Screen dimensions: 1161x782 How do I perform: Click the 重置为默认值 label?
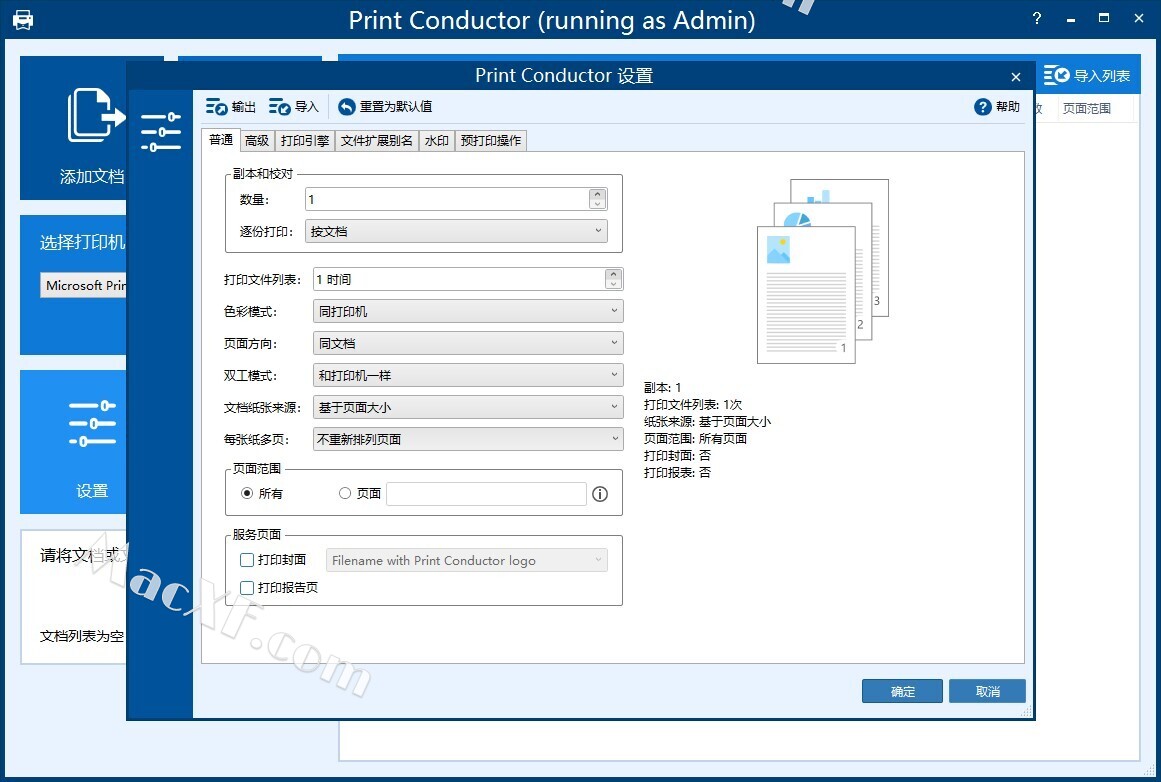(396, 107)
